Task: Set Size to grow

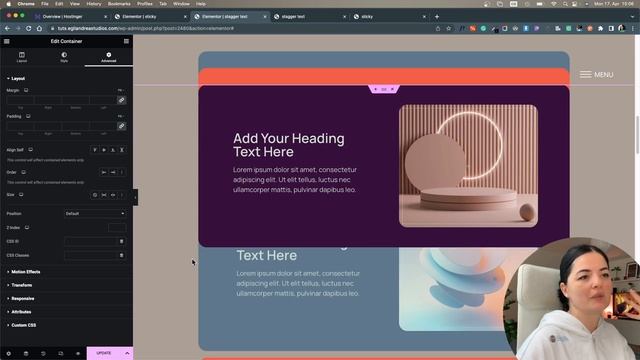Action: [x=104, y=195]
